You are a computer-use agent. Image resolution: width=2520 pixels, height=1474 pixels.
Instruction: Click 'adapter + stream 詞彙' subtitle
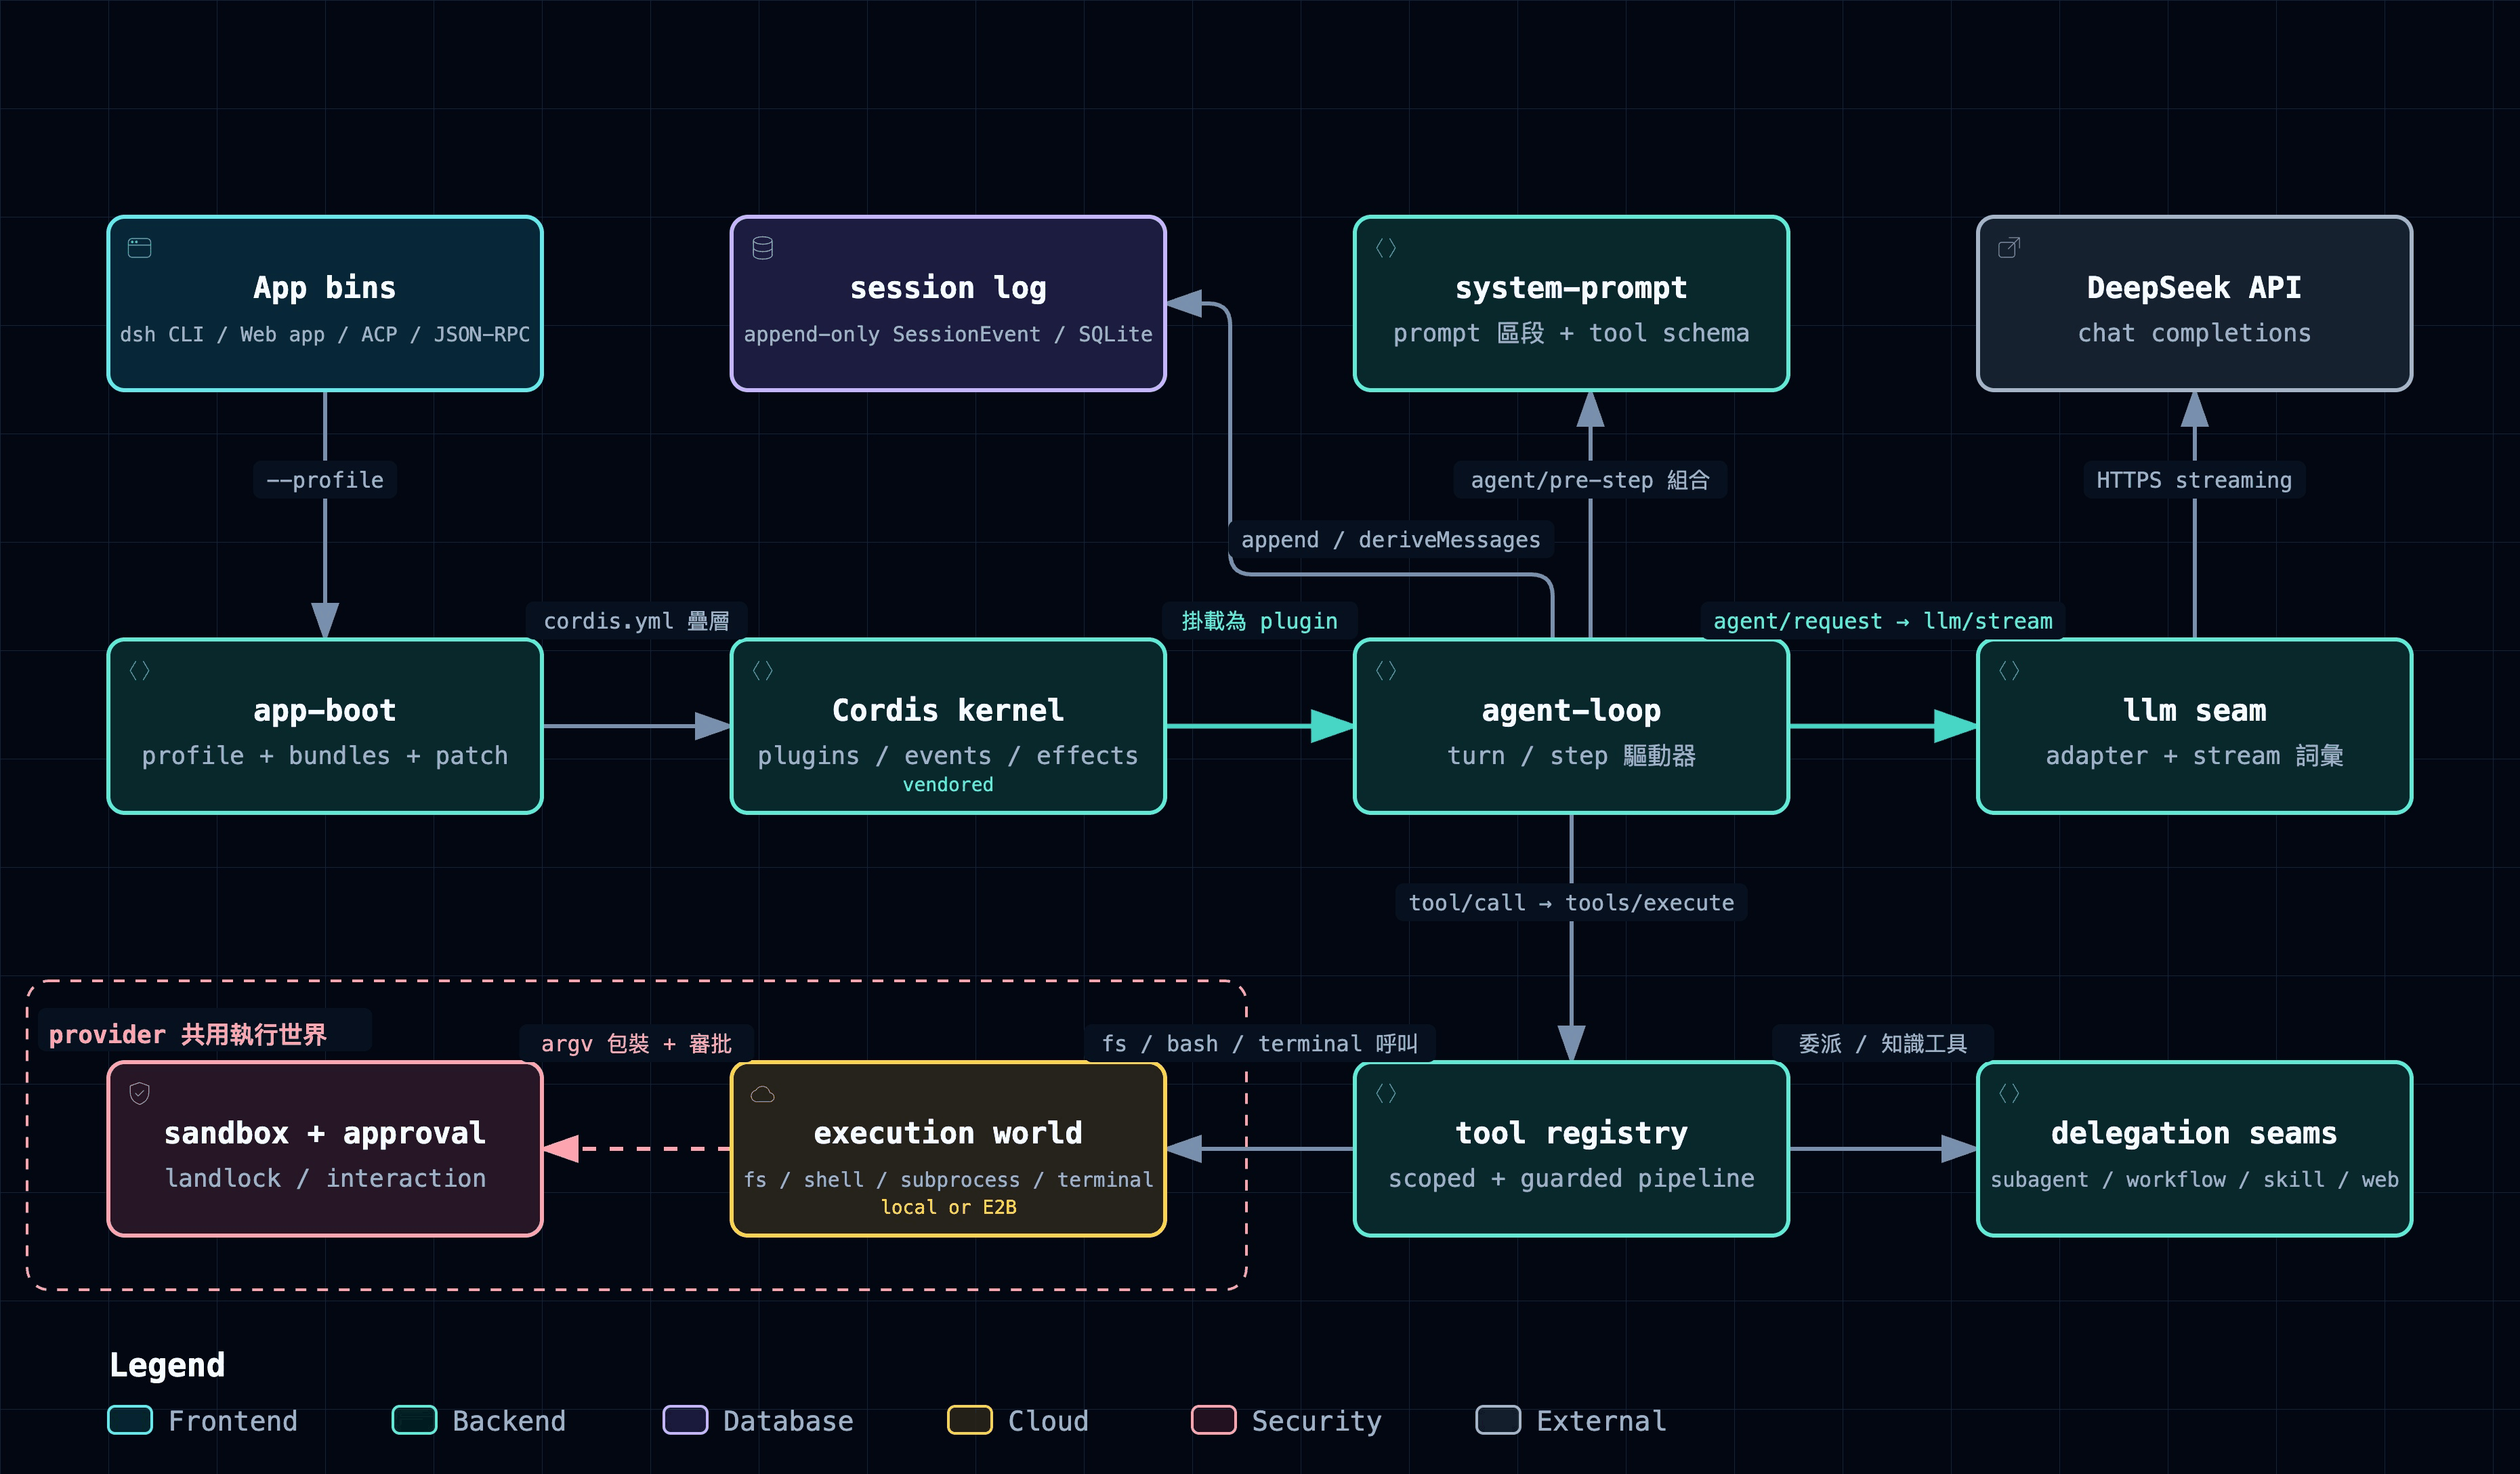click(2194, 756)
